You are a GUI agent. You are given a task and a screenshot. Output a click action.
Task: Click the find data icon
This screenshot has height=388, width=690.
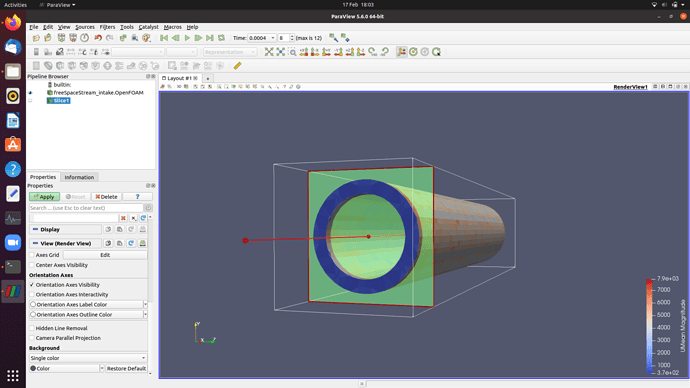[135, 38]
